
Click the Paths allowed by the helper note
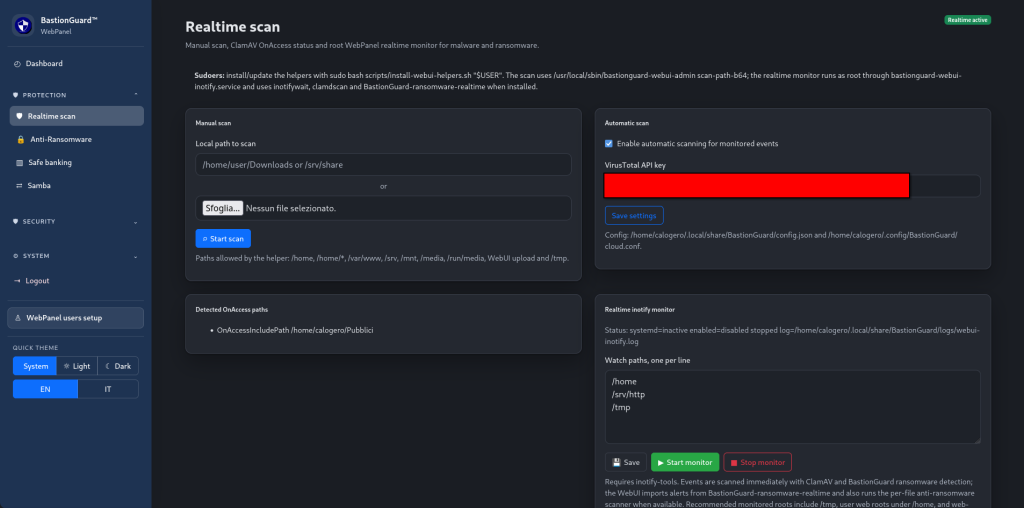coord(382,258)
